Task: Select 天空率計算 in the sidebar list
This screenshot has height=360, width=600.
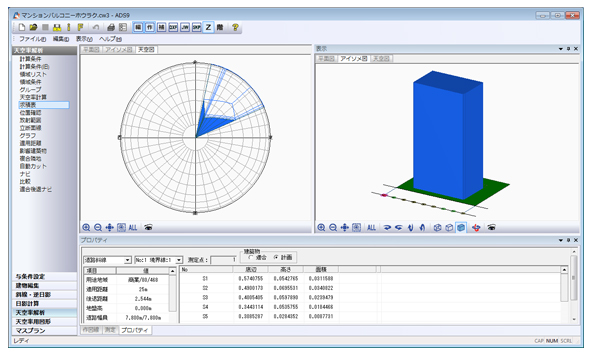Action: [x=33, y=97]
